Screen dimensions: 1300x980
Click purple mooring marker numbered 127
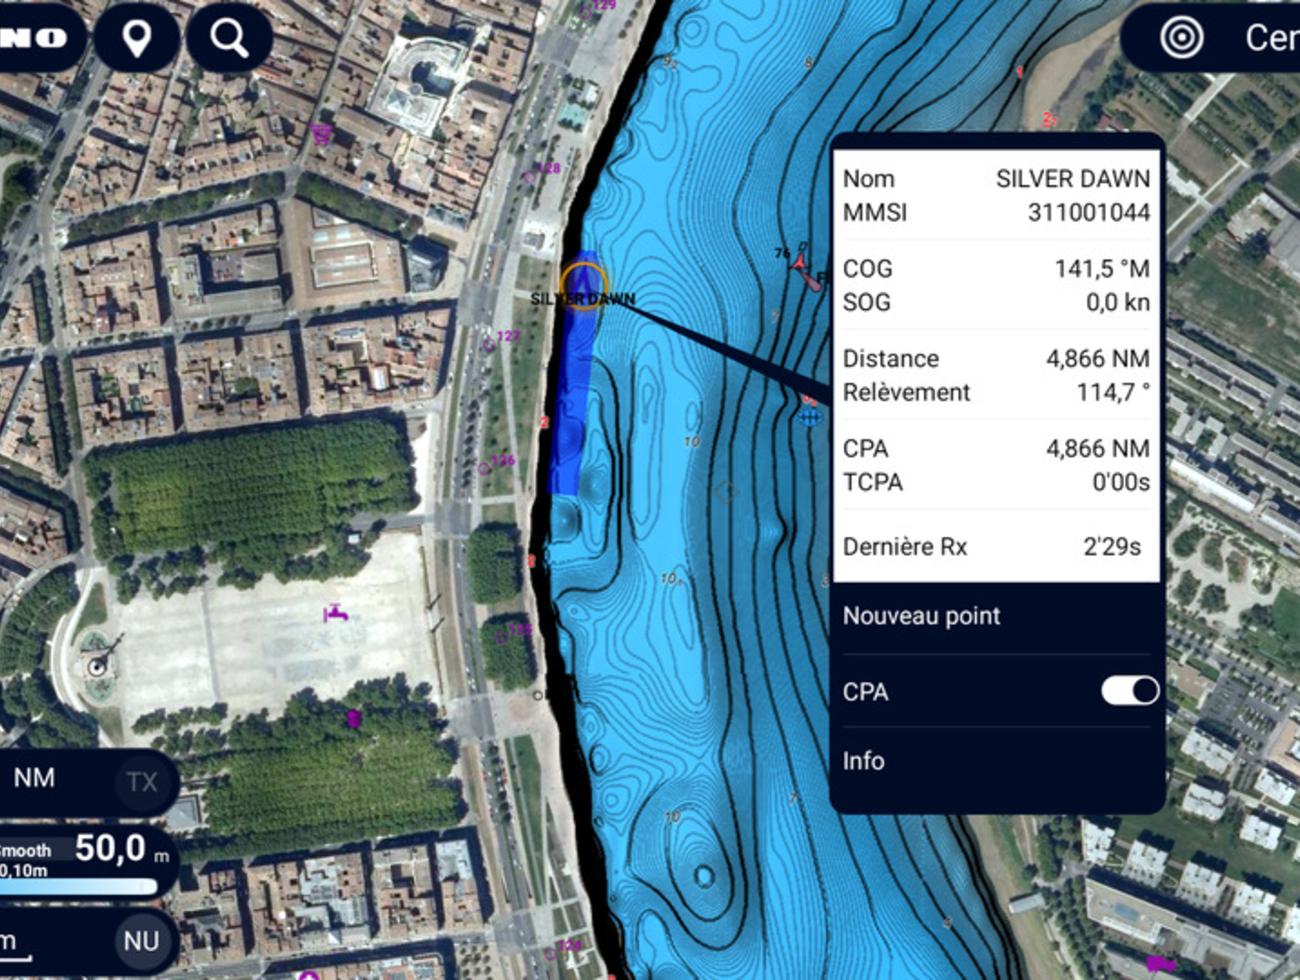490,343
